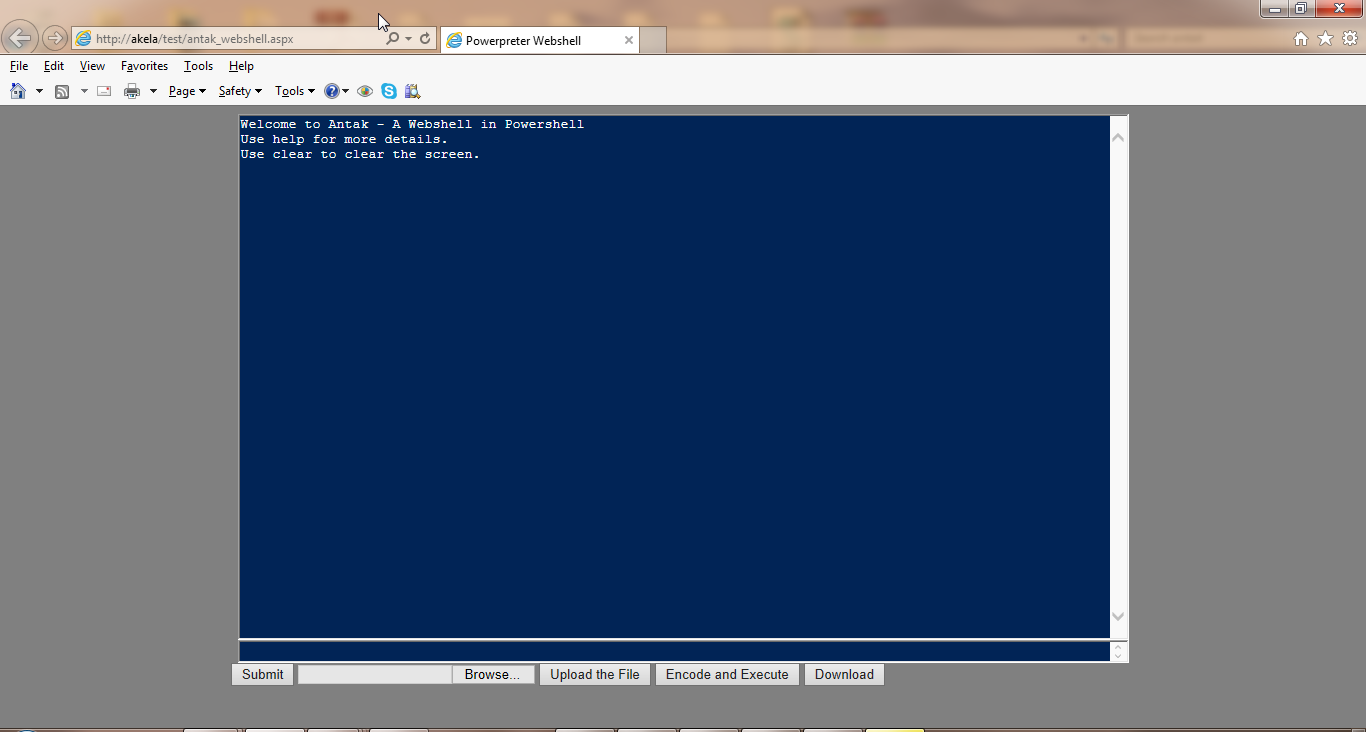Open the Edit menu

pos(54,66)
